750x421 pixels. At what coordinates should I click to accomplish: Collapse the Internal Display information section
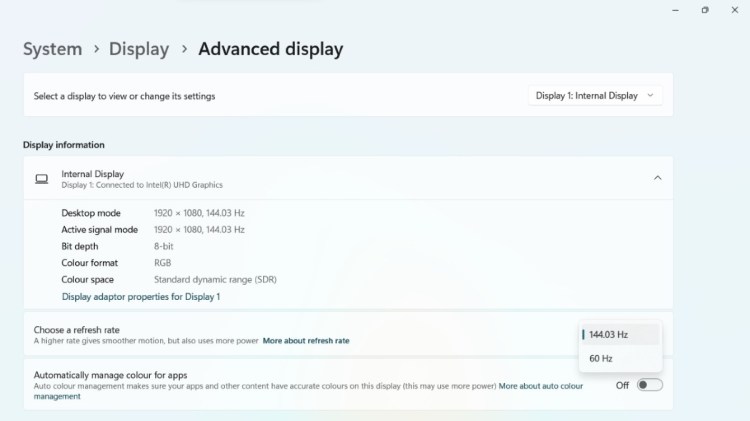(657, 178)
